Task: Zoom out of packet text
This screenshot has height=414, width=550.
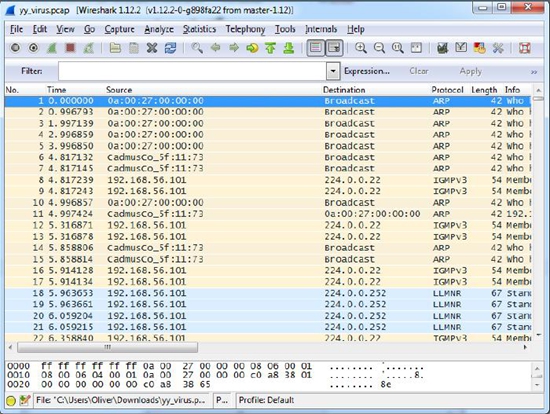Action: coord(379,47)
